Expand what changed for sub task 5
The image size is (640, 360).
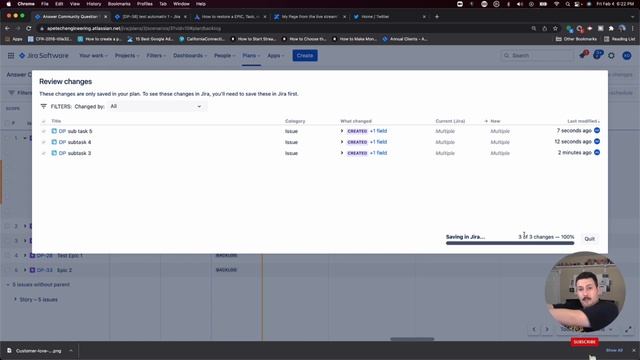pyautogui.click(x=342, y=131)
